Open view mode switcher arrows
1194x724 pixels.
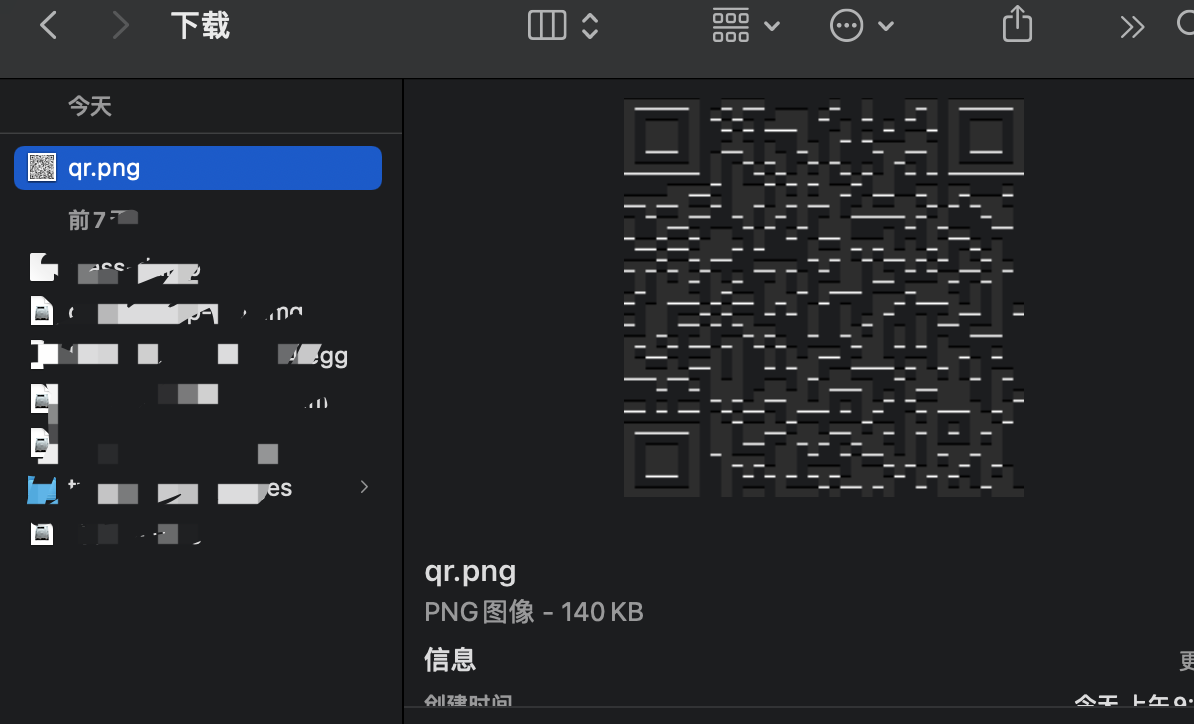[x=590, y=25]
